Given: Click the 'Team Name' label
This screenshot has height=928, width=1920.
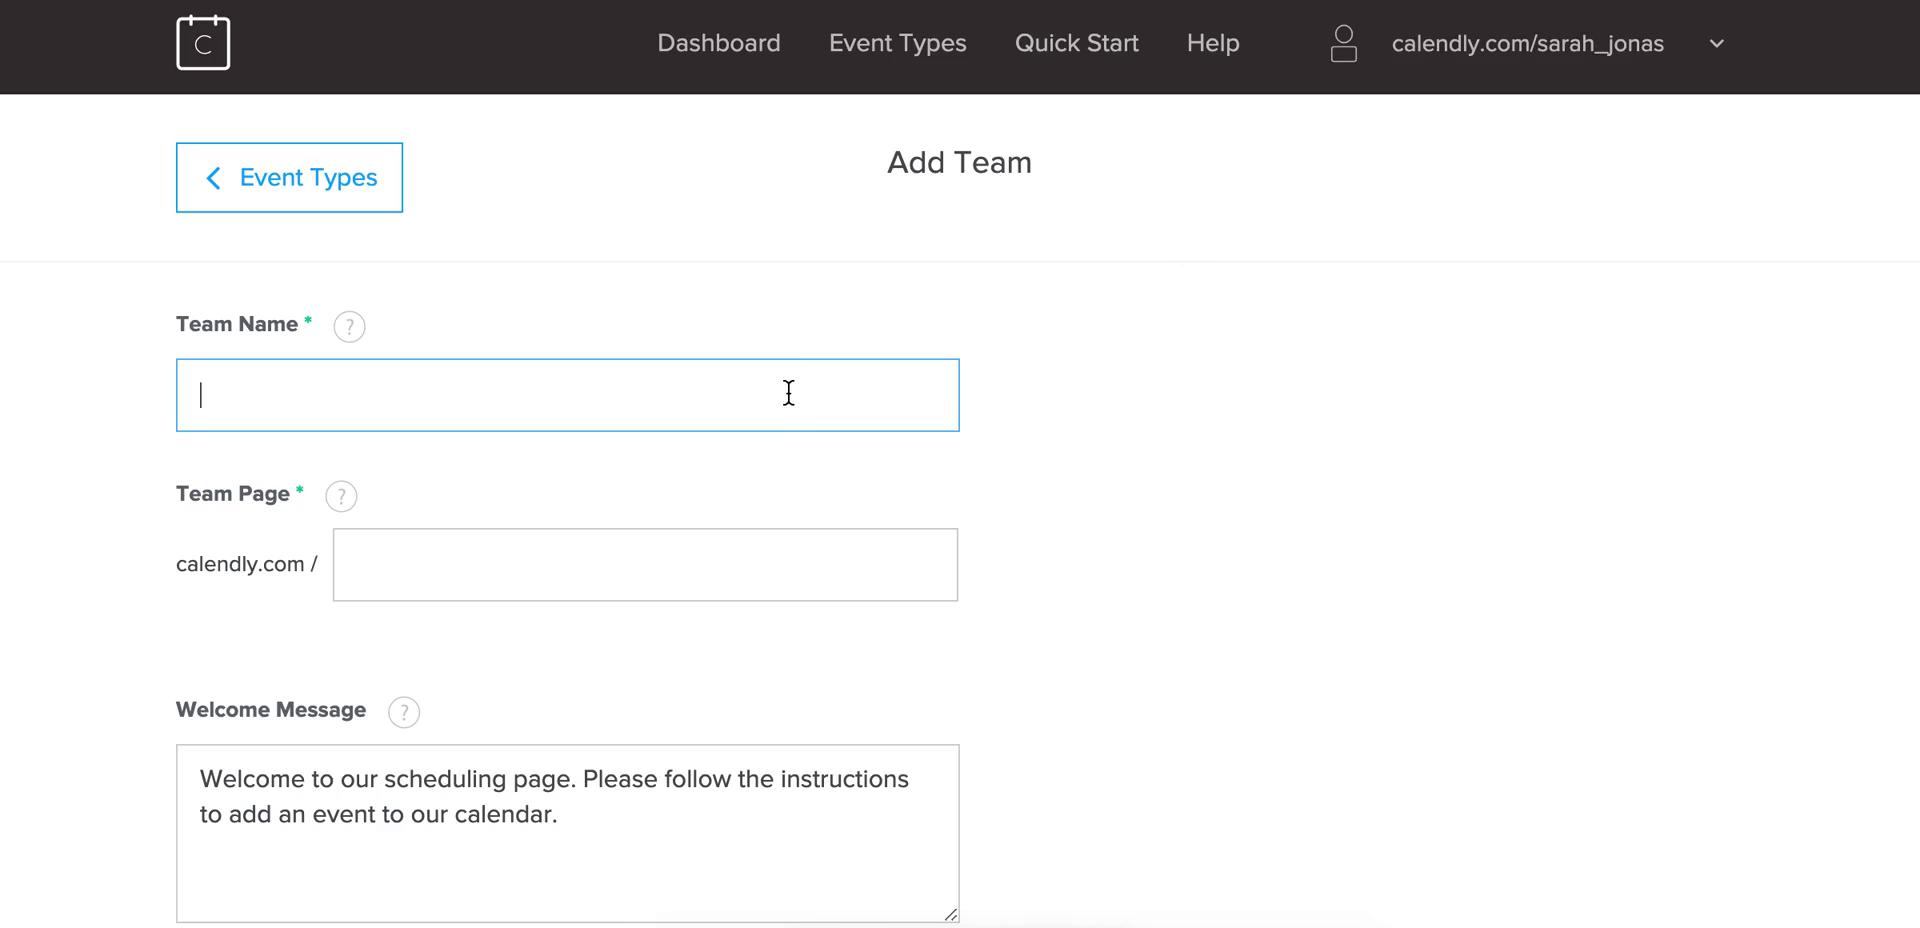Looking at the screenshot, I should (x=237, y=324).
